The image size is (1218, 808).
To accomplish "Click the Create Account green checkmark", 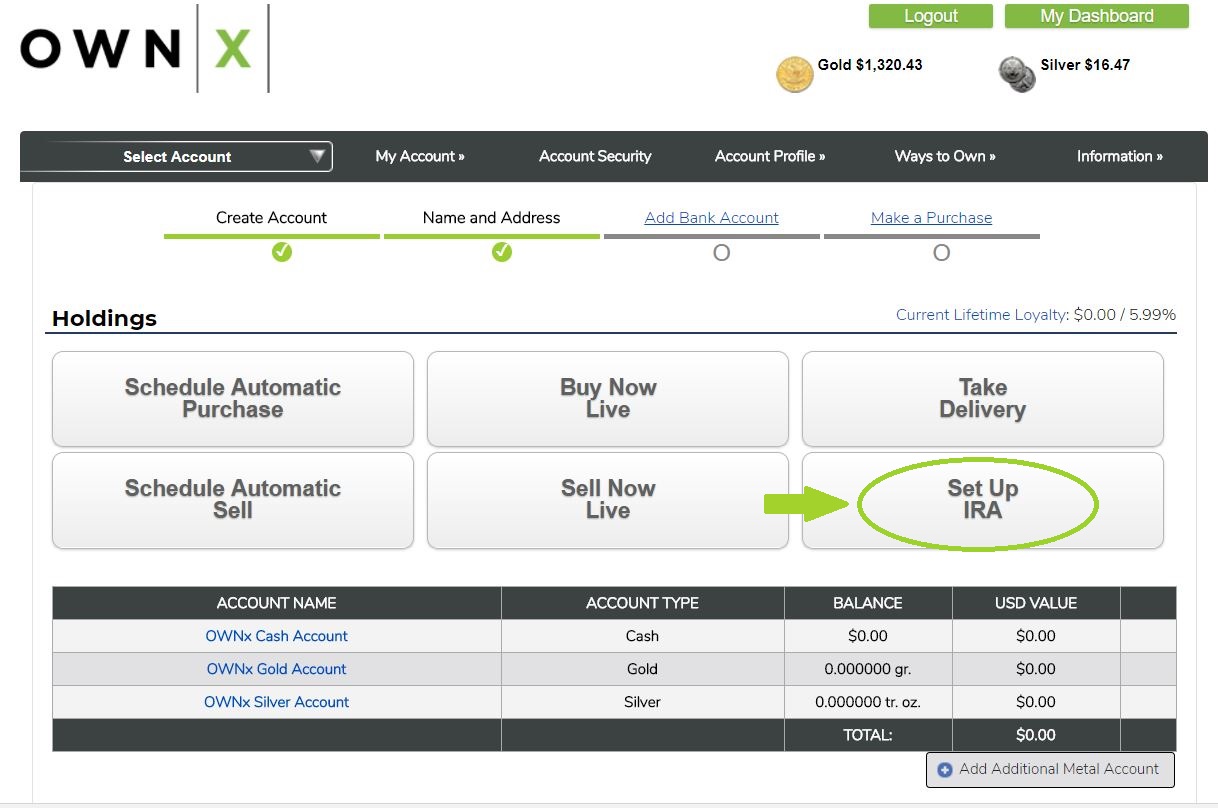I will [x=282, y=253].
